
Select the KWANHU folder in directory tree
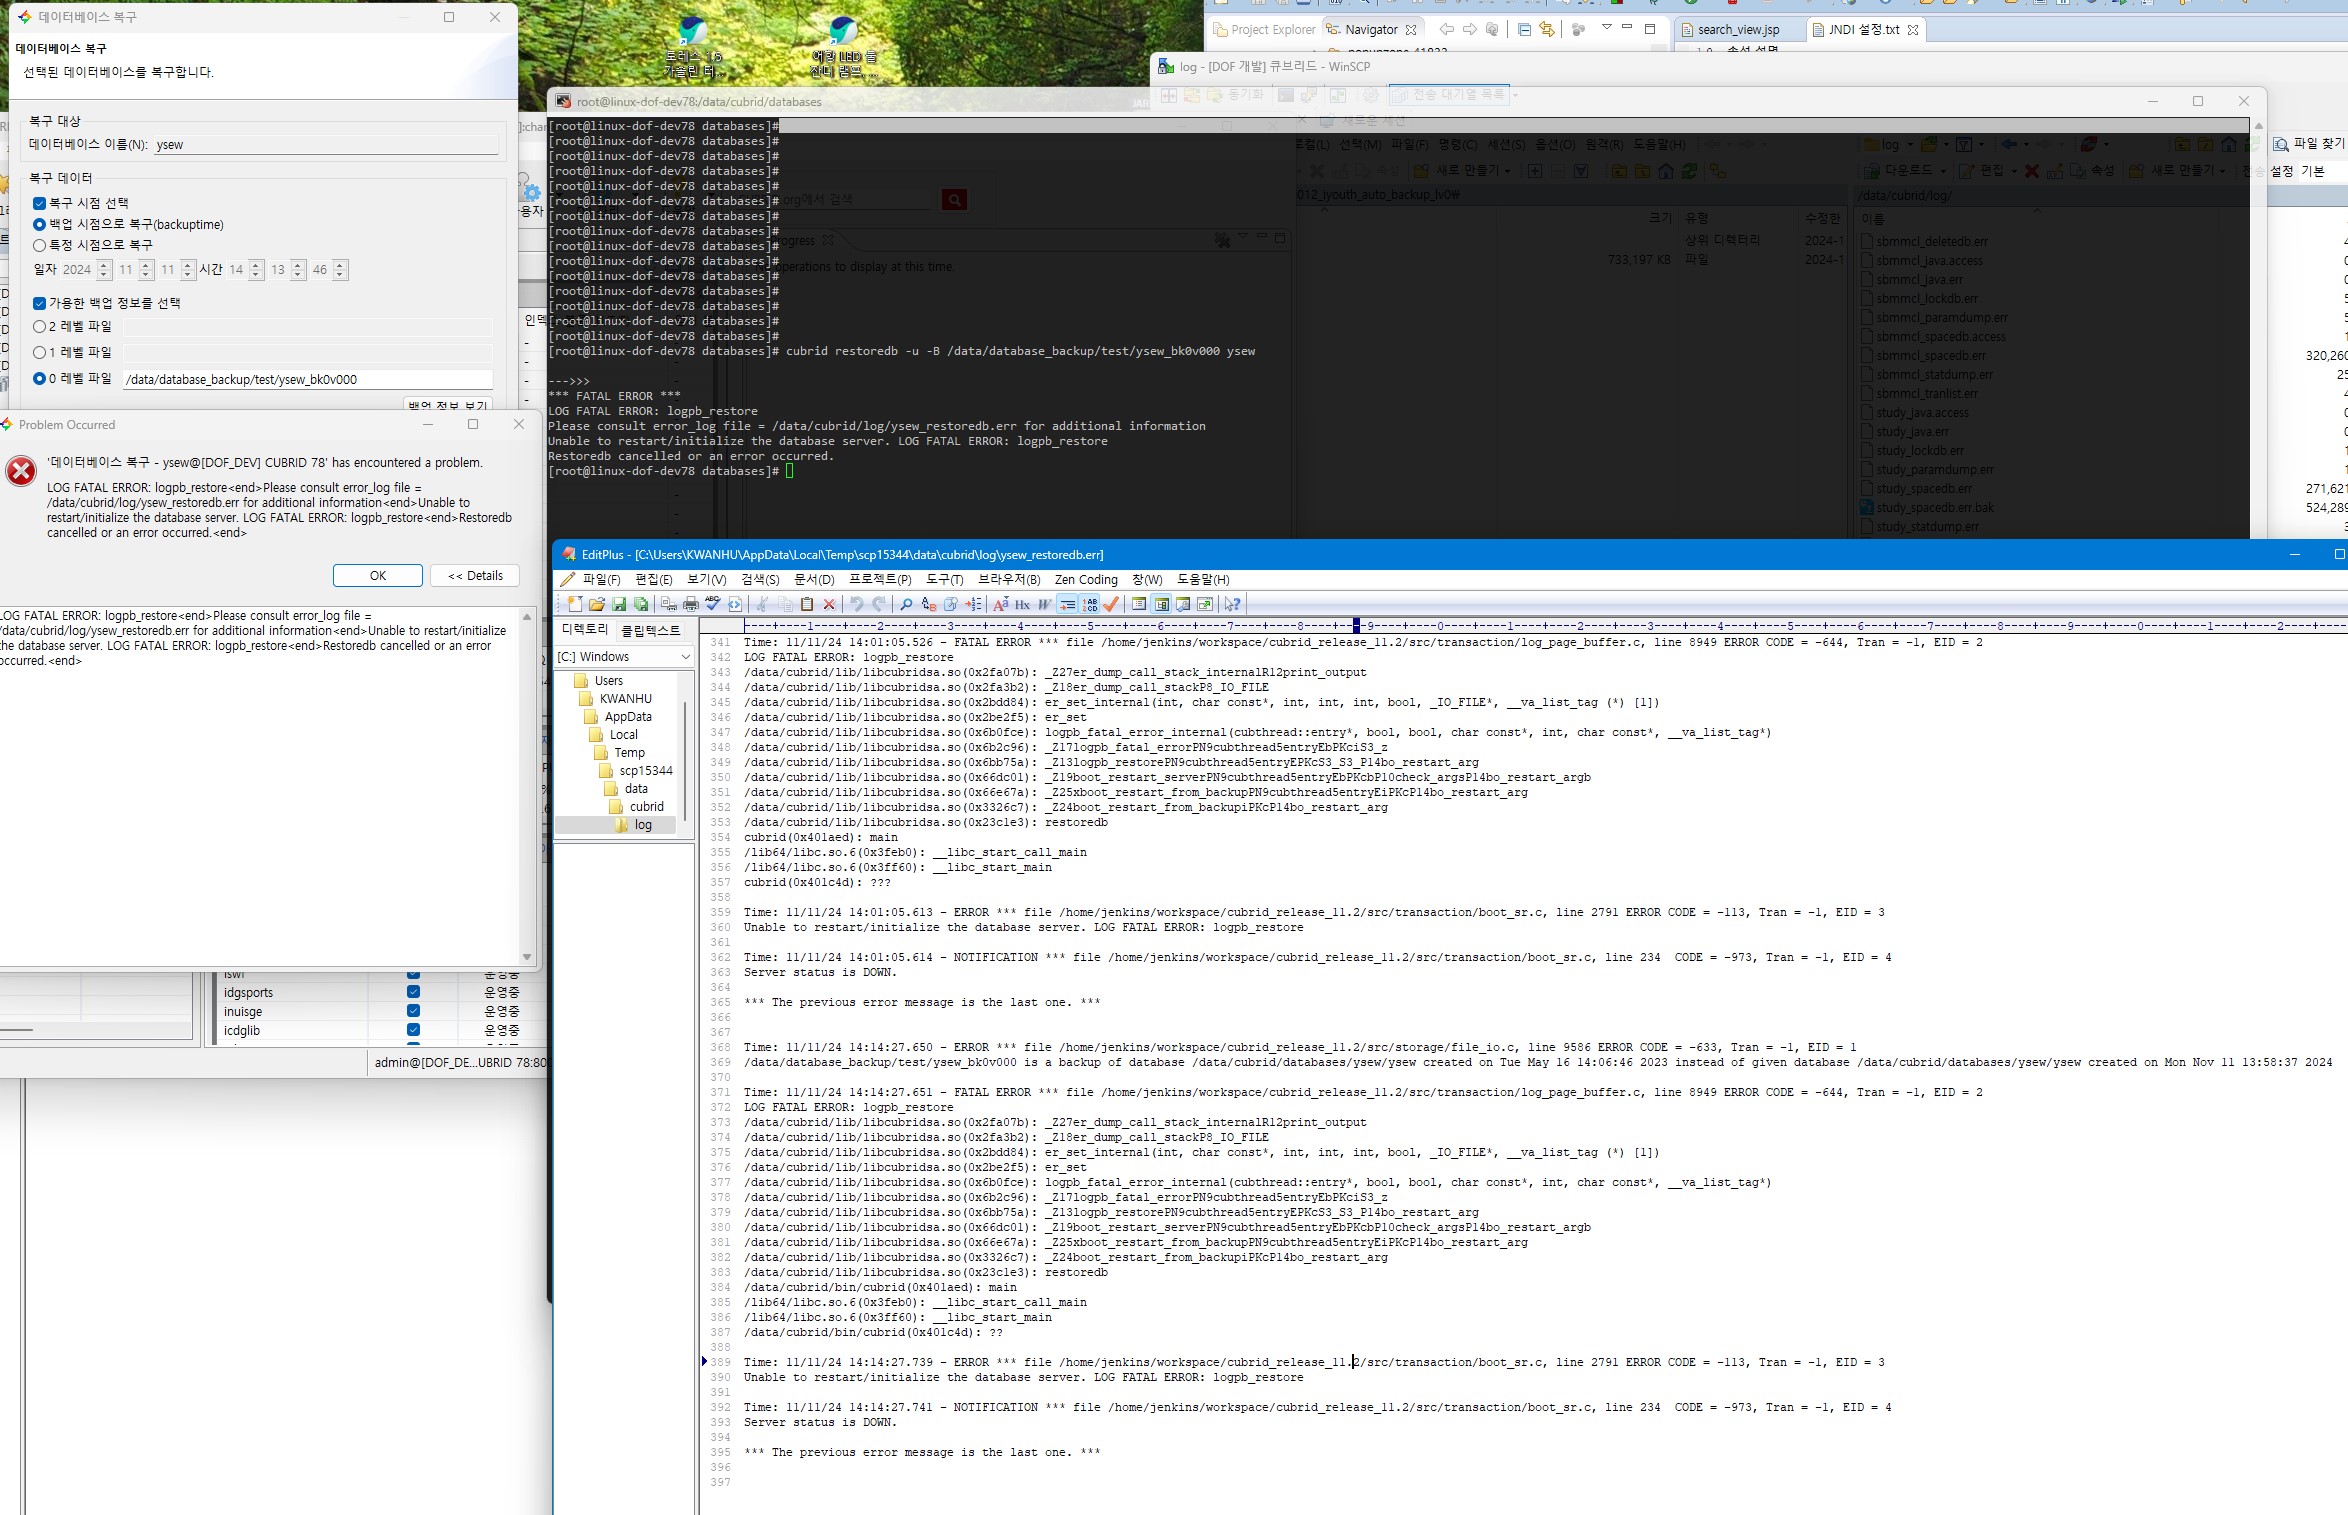[625, 699]
